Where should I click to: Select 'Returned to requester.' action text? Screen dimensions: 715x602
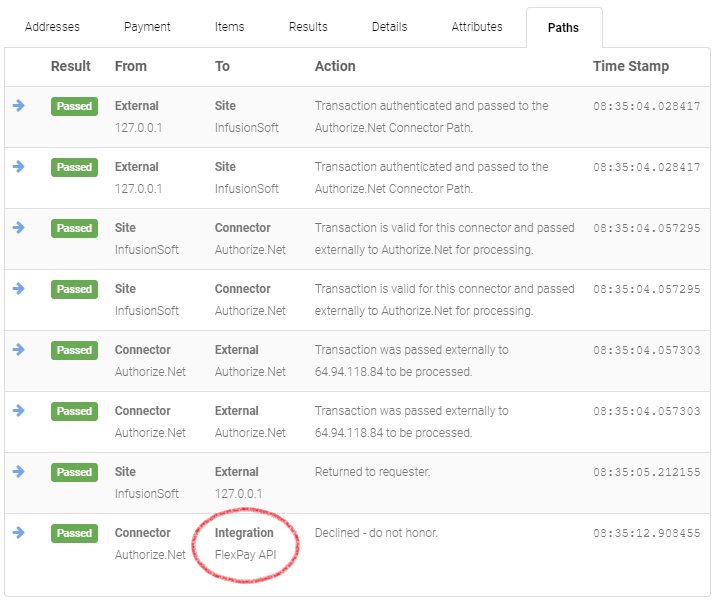[373, 472]
